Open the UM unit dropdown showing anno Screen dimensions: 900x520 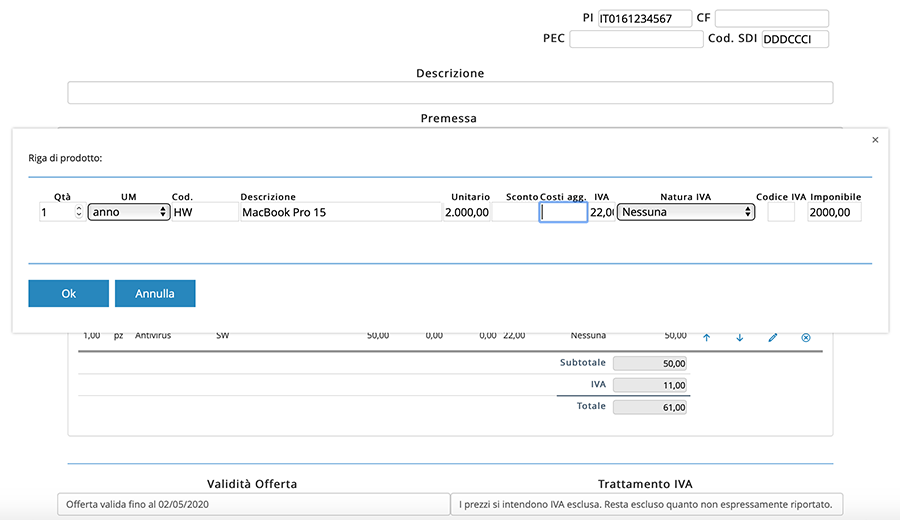coord(129,212)
